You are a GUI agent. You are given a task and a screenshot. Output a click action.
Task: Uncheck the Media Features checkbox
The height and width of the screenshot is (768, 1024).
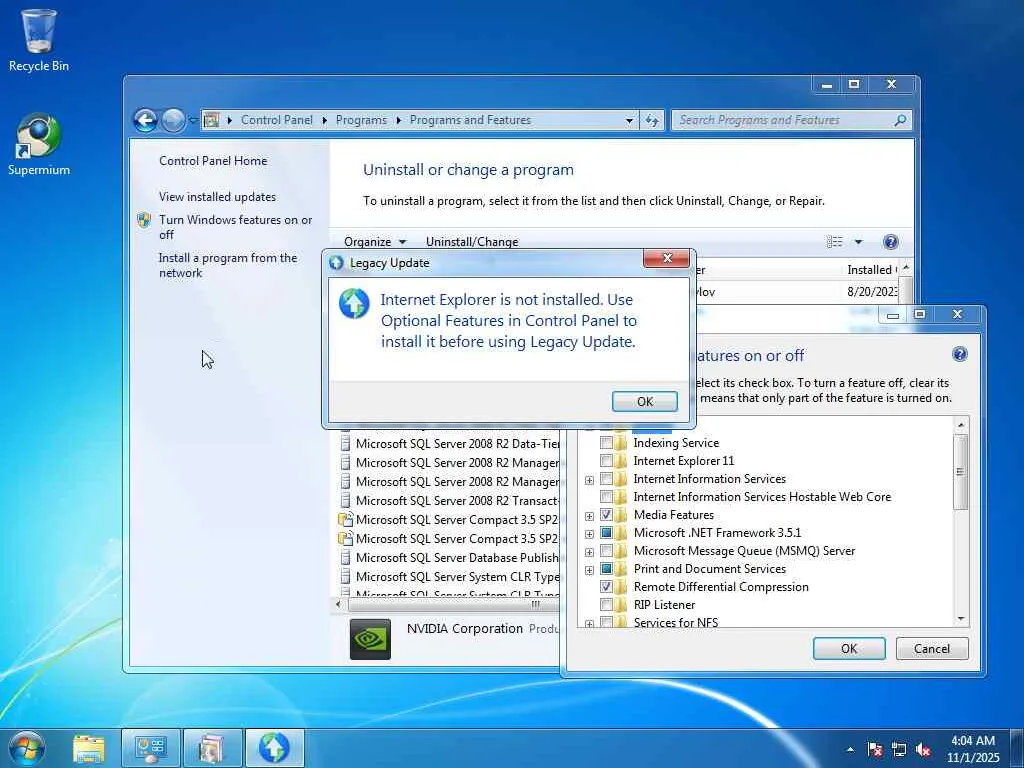(x=606, y=515)
